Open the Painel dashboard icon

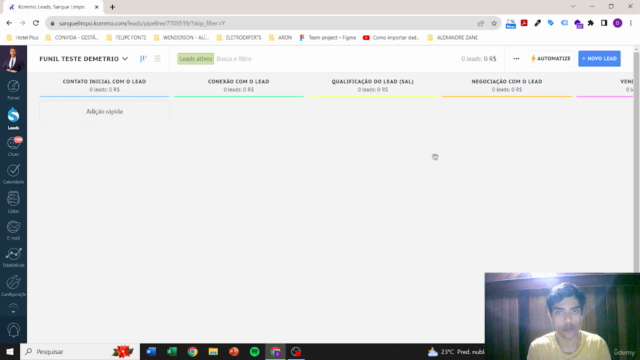[13, 90]
